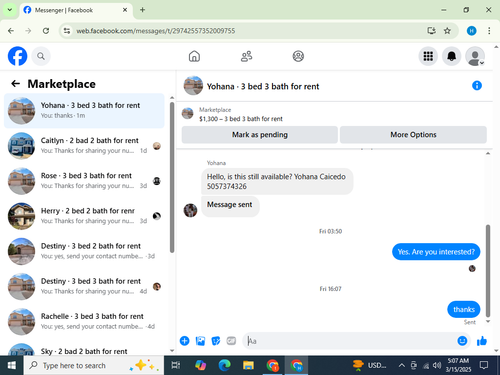Go back from Marketplace with left arrow
Screen dimensions: 500x375
(x=15, y=83)
